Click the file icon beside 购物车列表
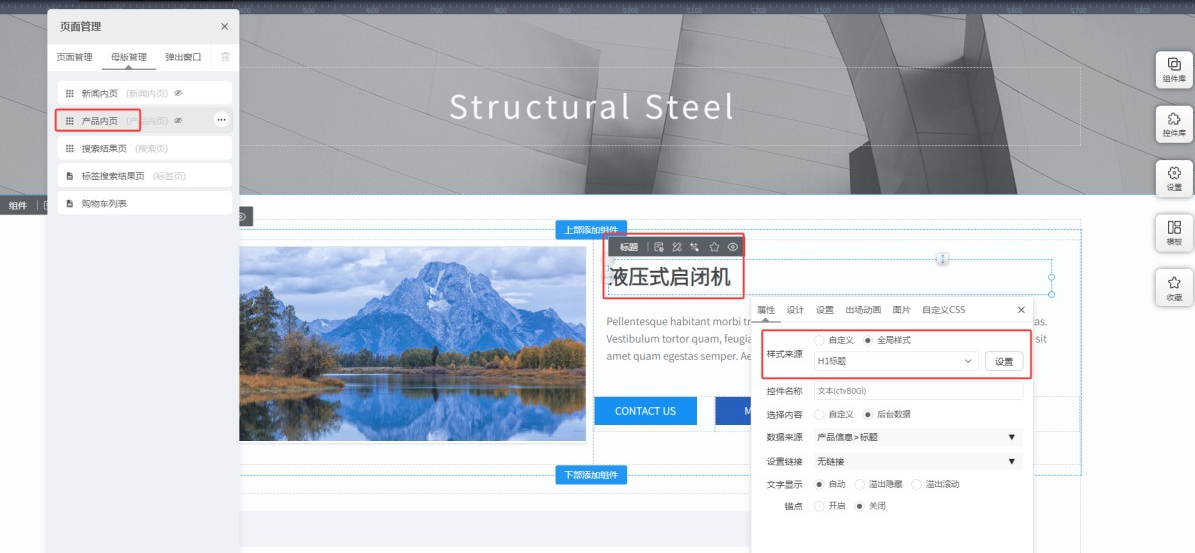Viewport: 1195px width, 553px height. (x=70, y=203)
